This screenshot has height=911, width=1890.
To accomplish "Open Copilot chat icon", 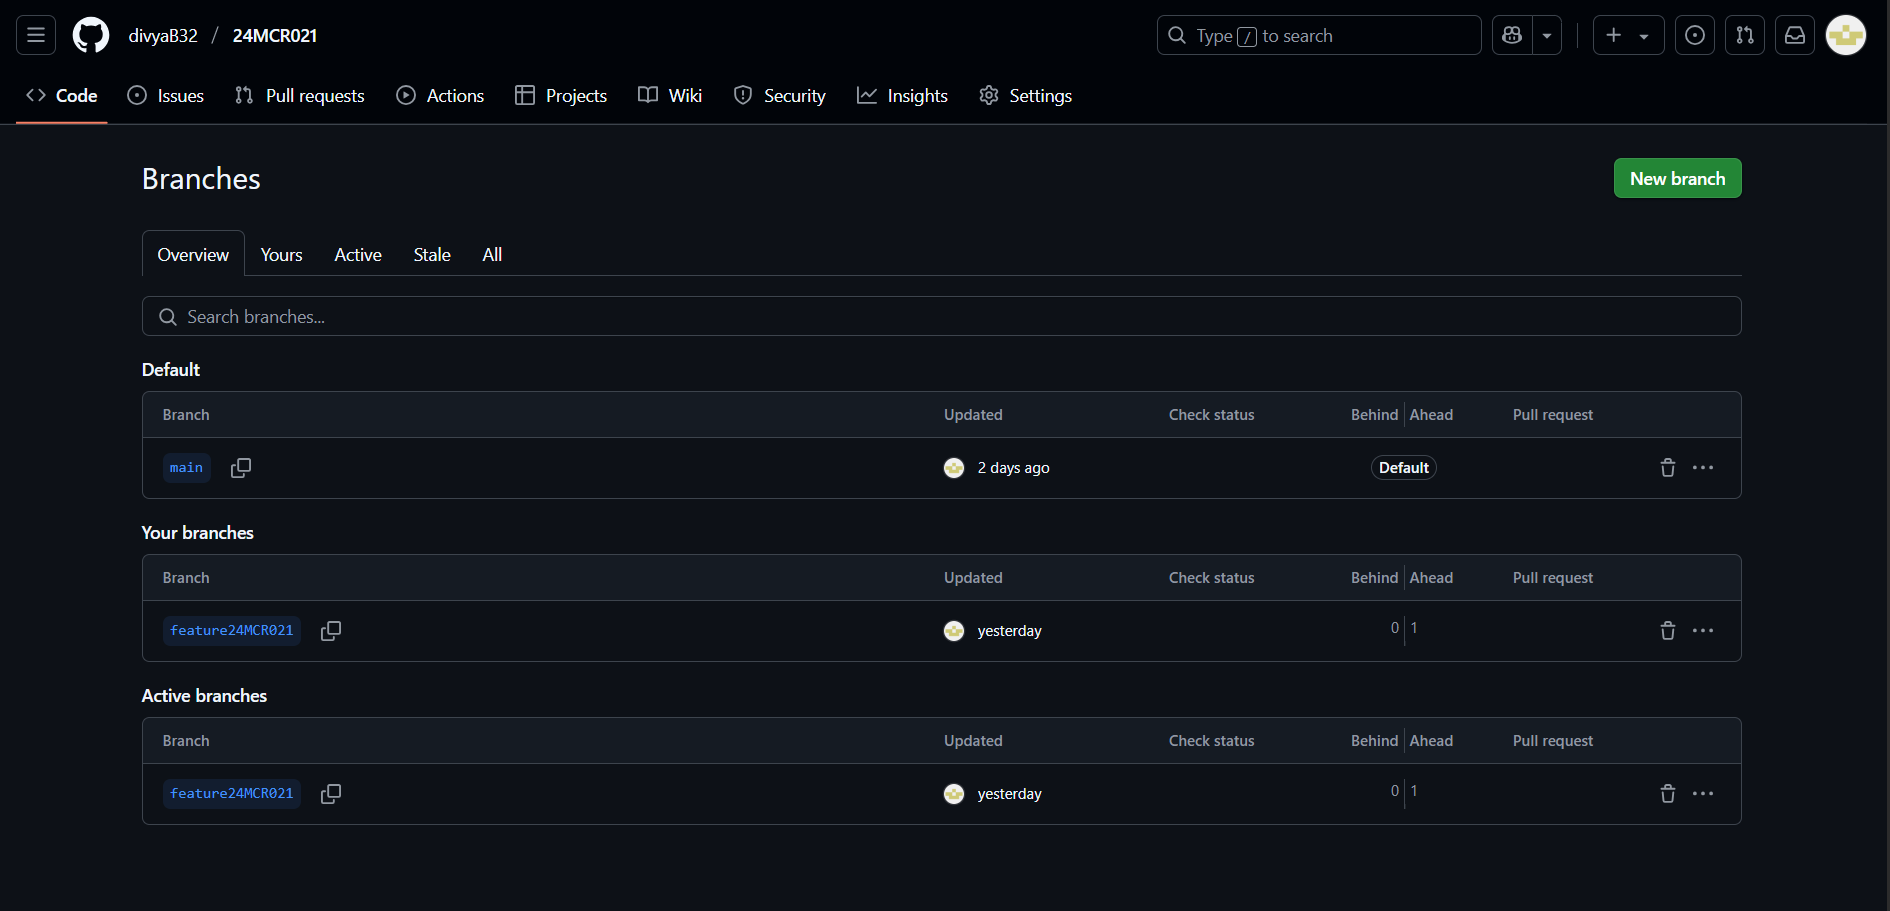I will [1512, 36].
